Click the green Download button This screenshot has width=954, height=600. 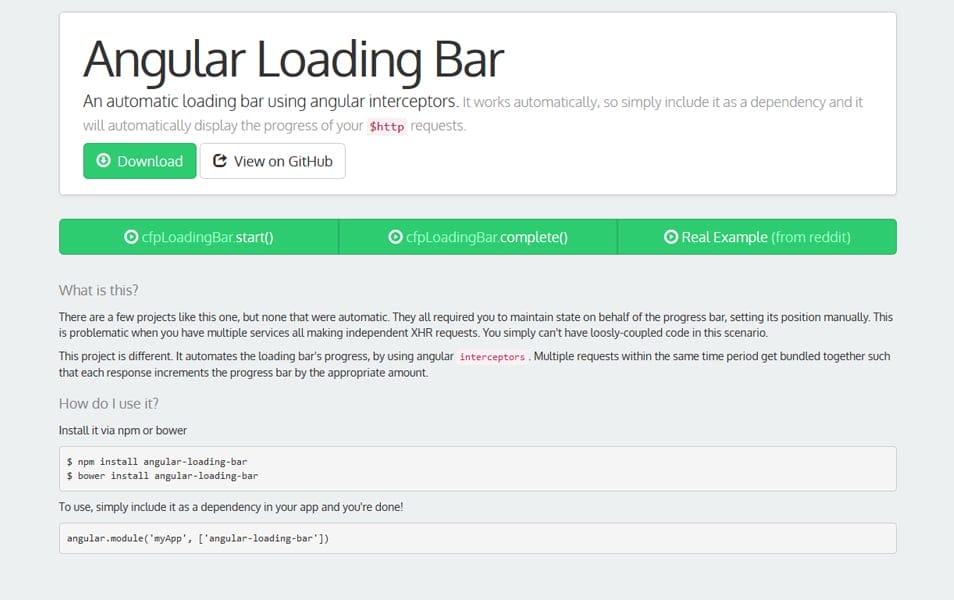coord(139,160)
